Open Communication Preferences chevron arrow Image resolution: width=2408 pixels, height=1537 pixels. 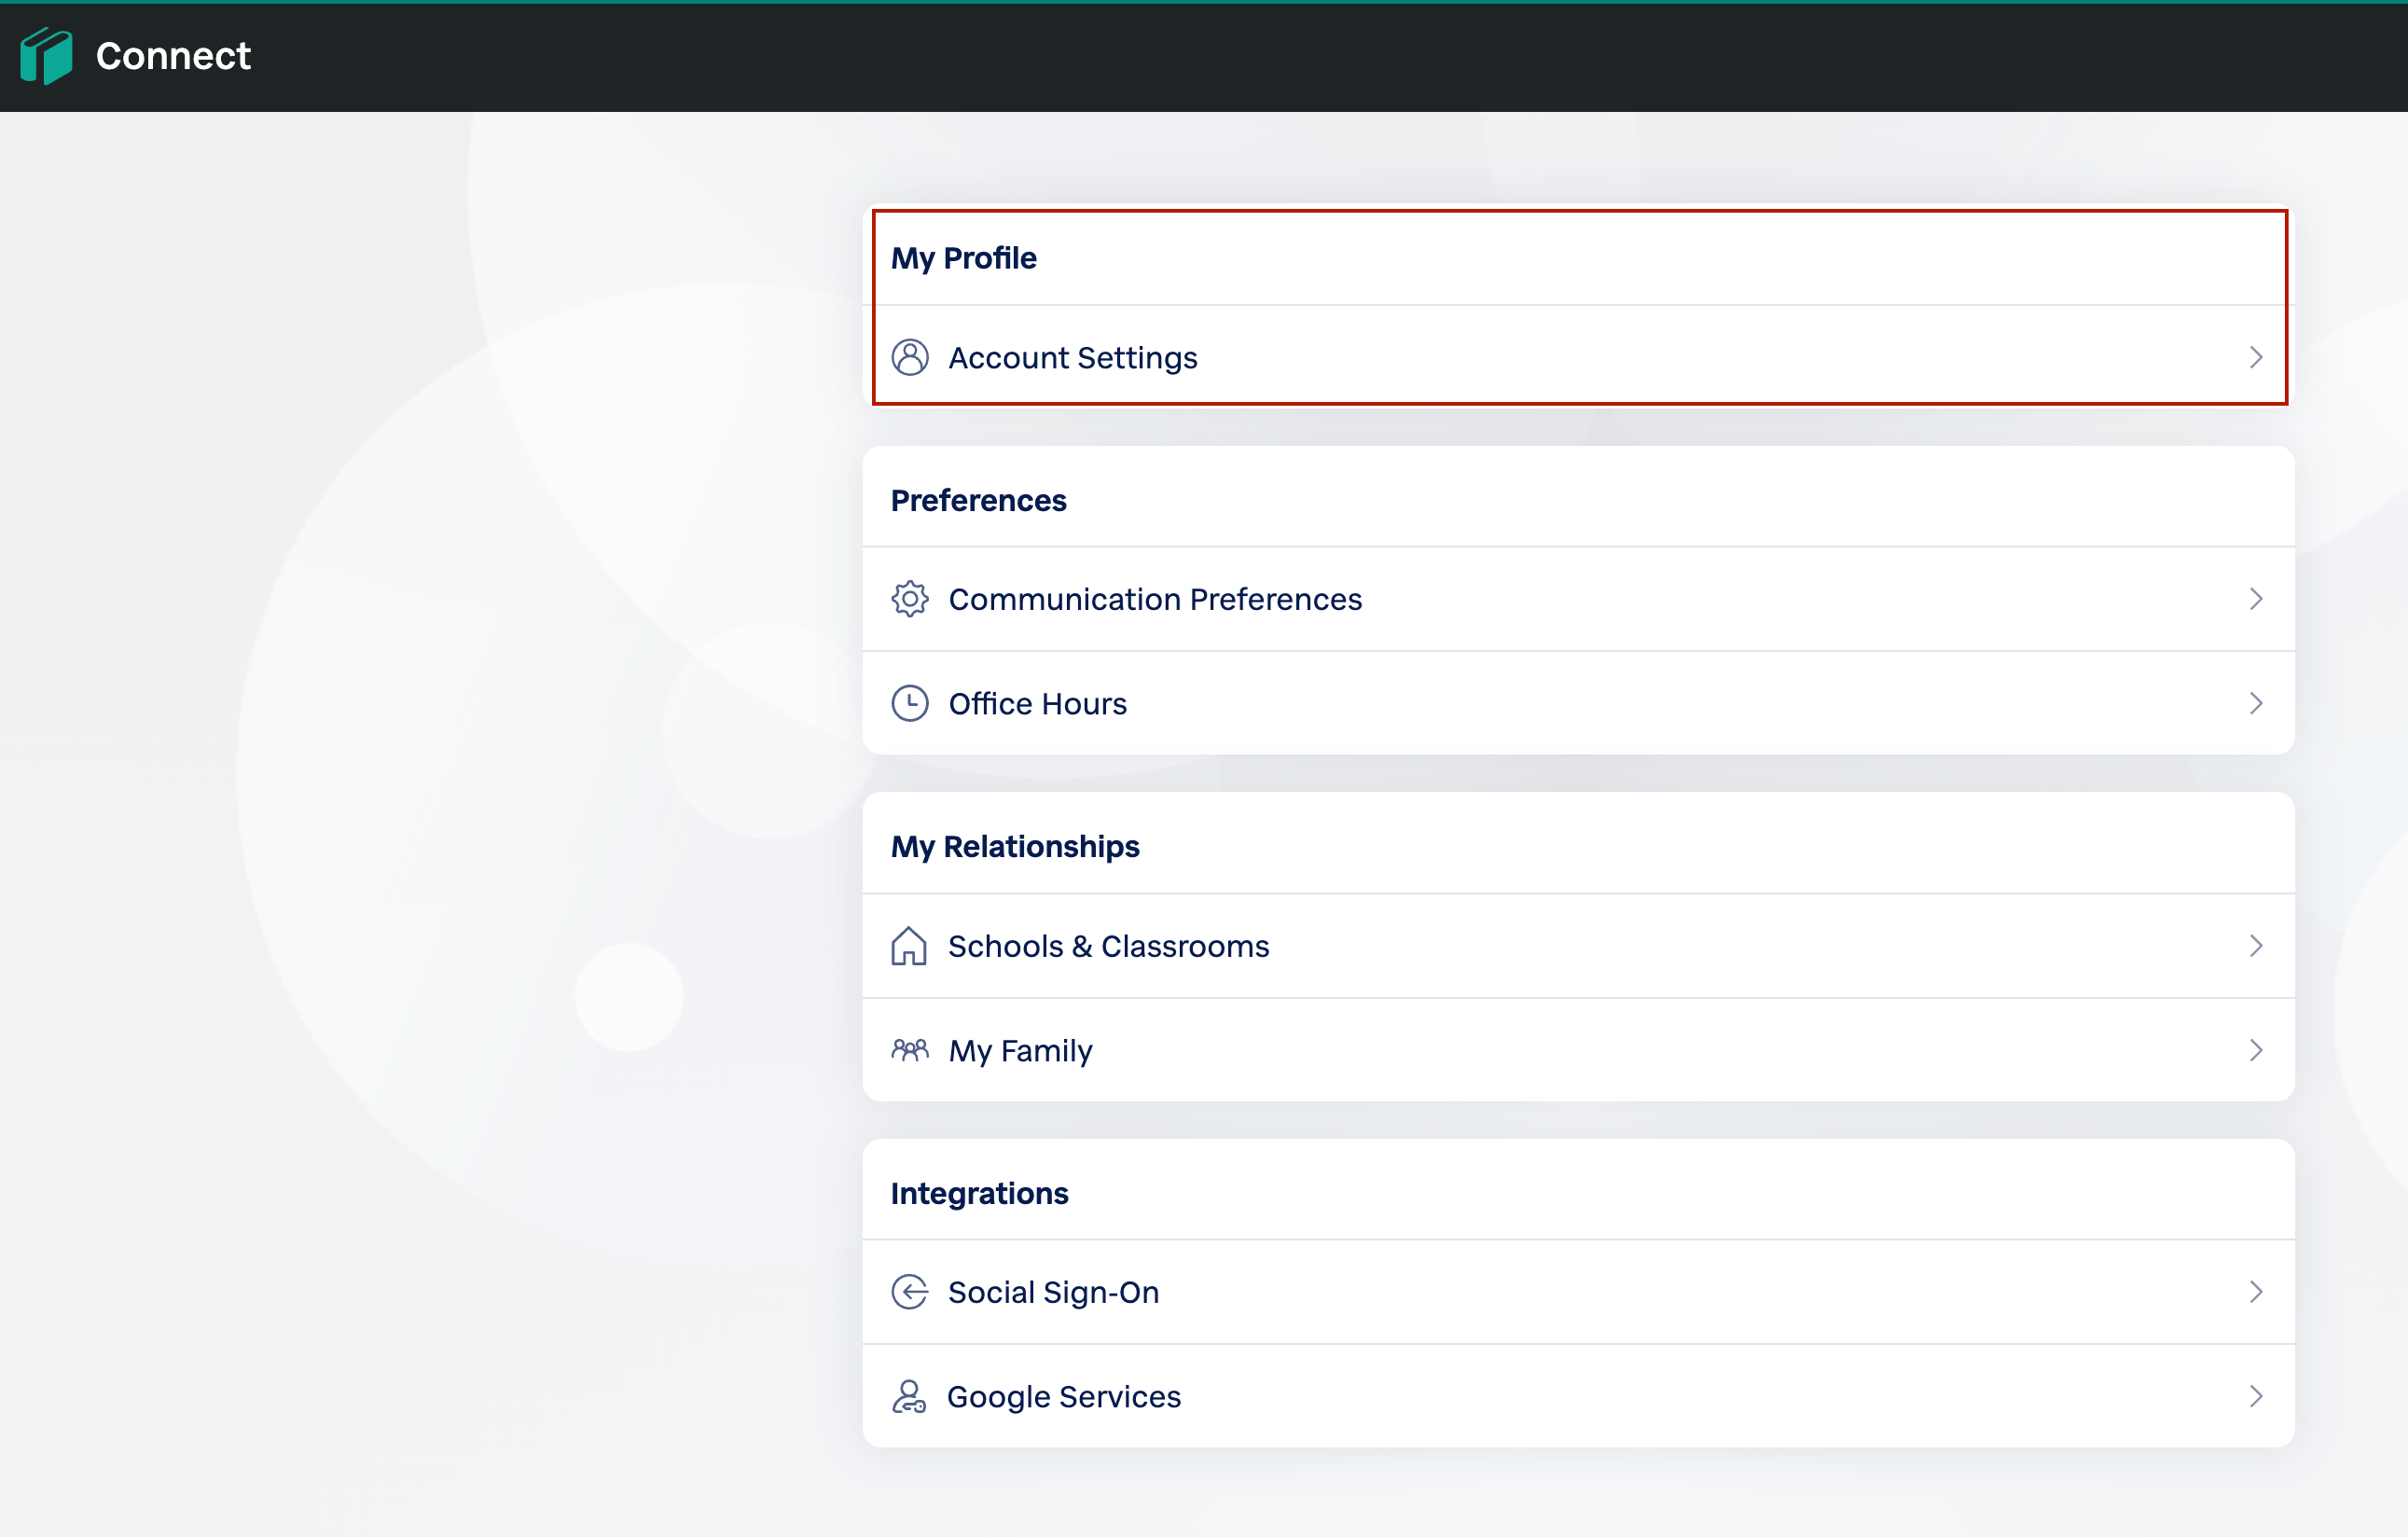2255,599
